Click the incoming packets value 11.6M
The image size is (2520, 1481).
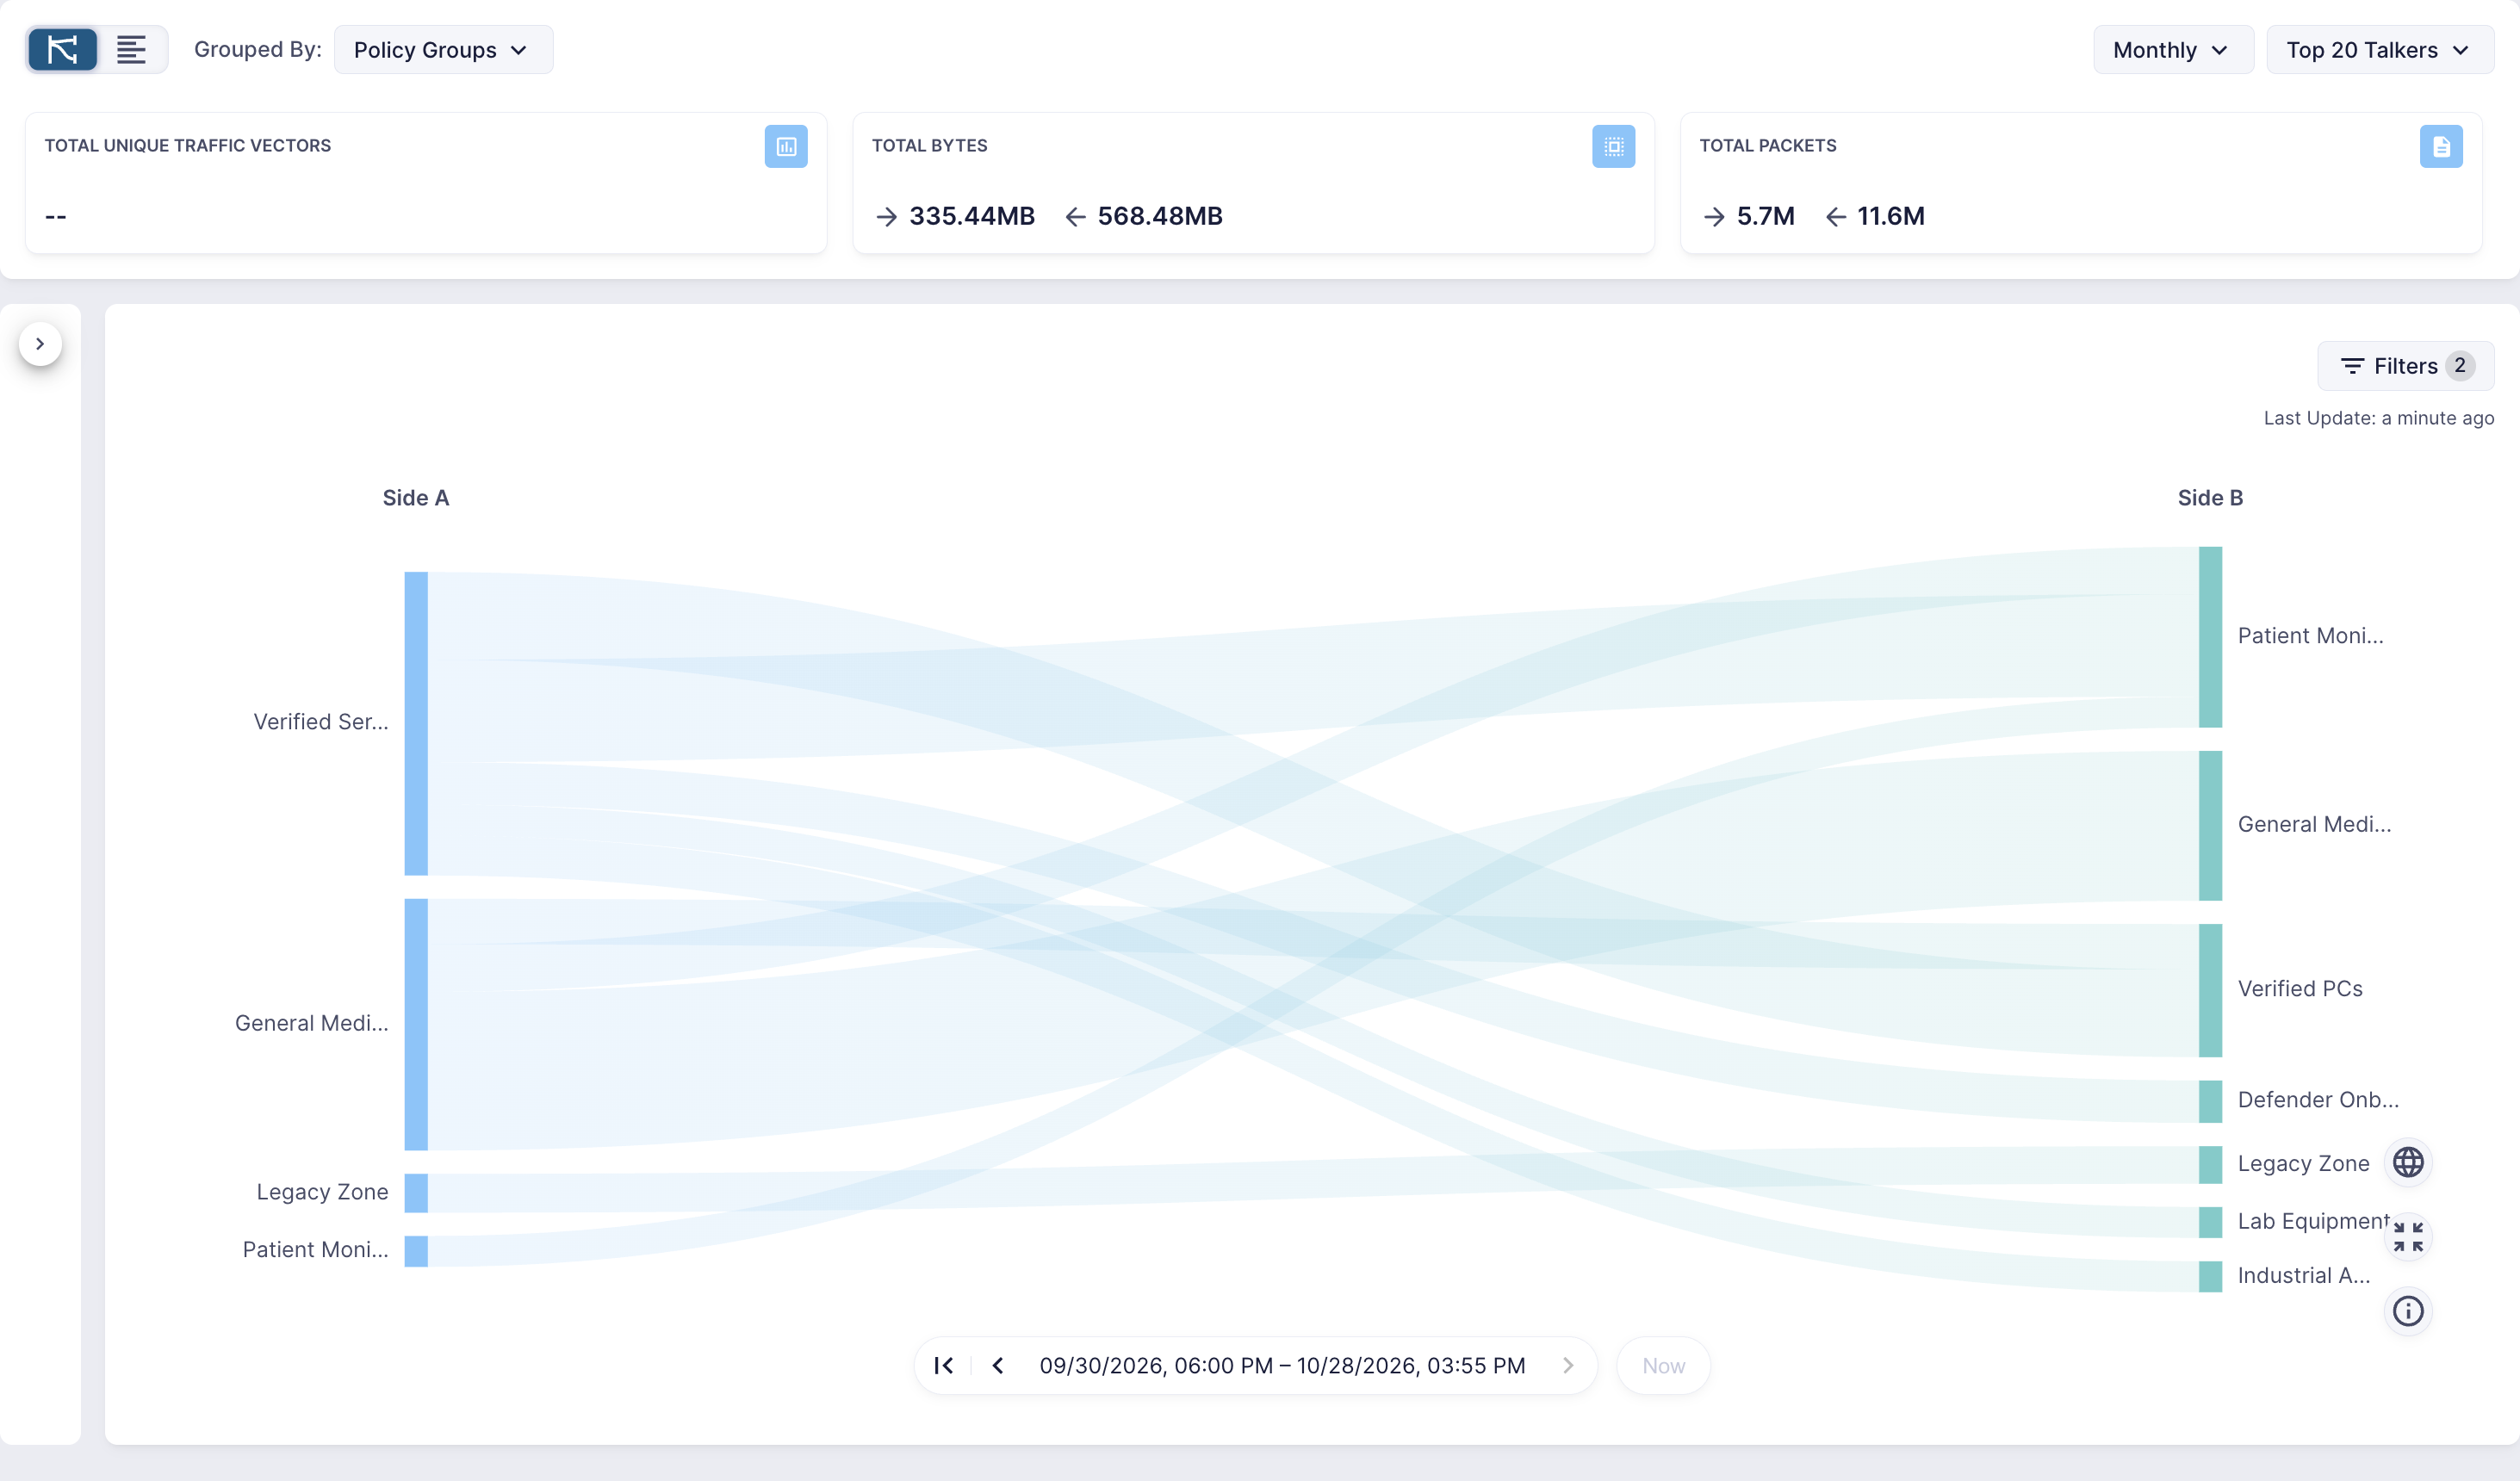[1890, 216]
